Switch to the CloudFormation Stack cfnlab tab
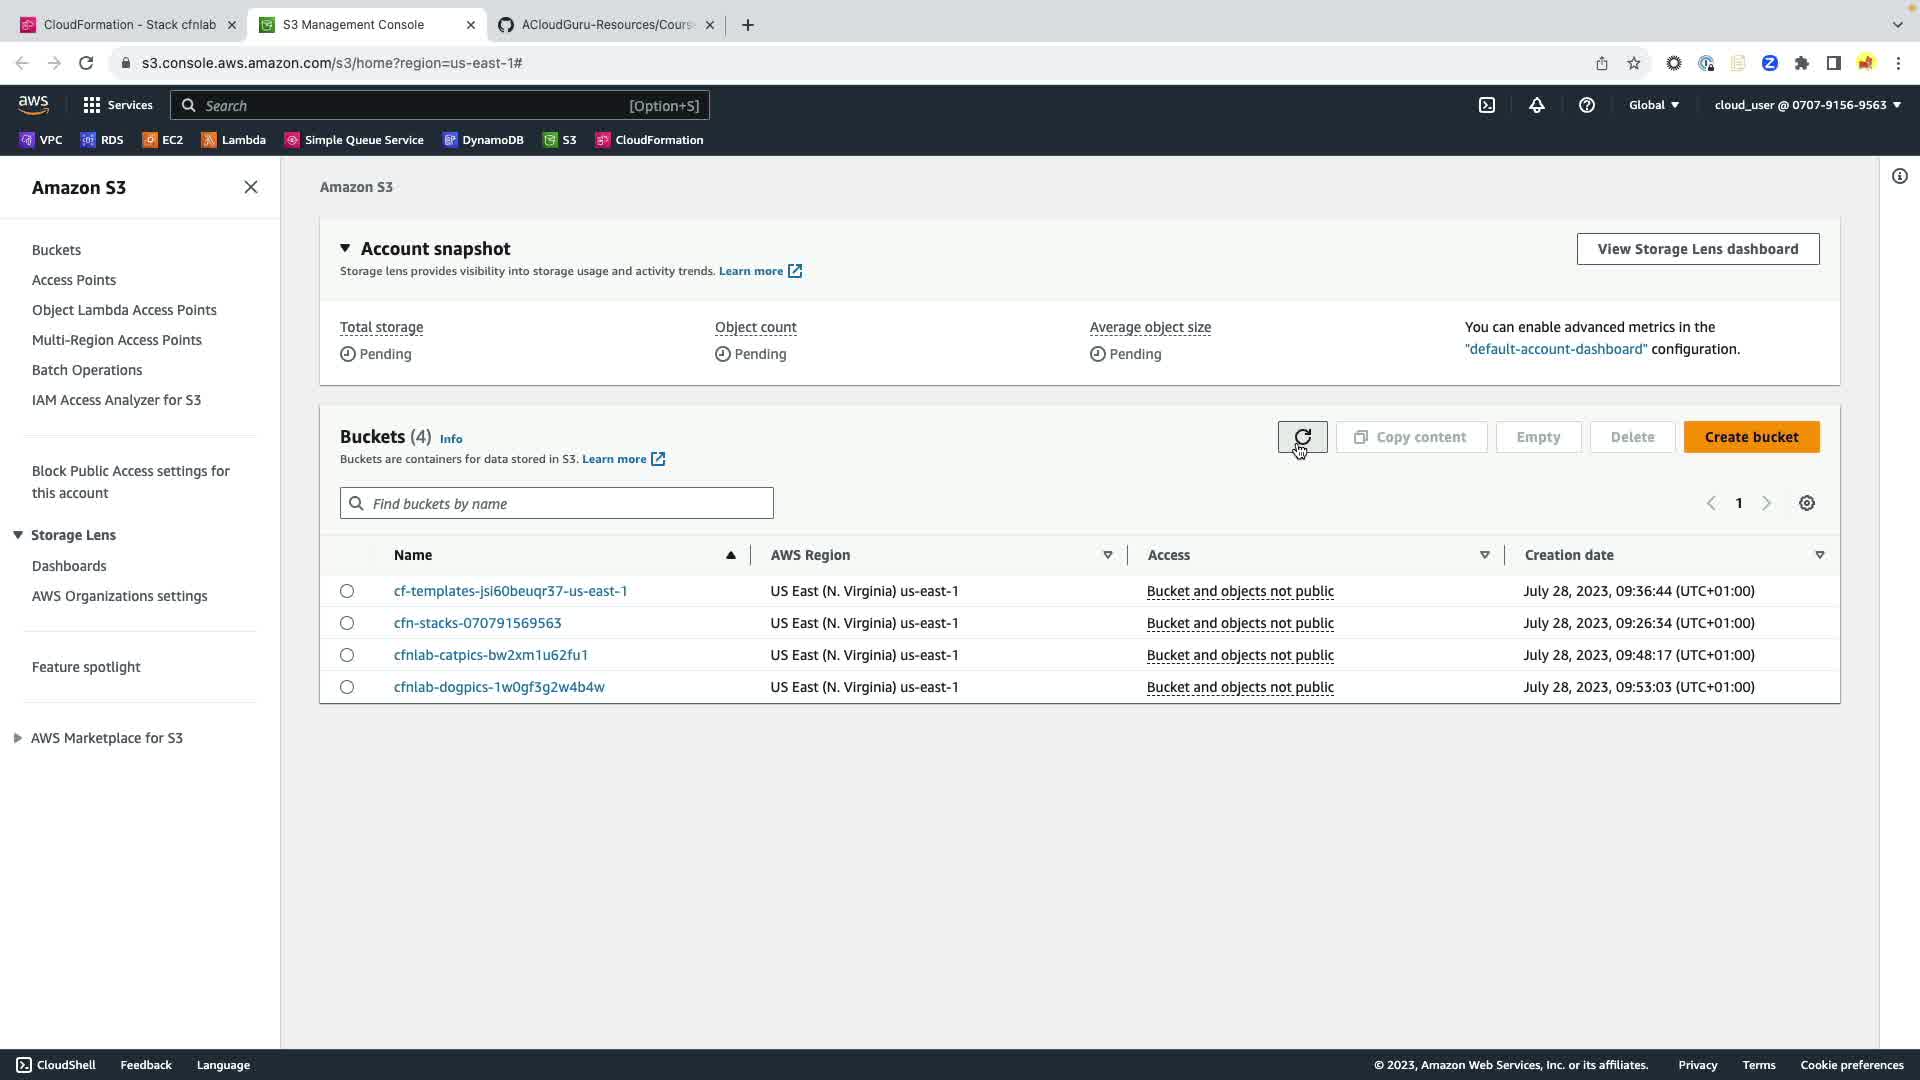This screenshot has width=1920, height=1080. click(x=129, y=24)
